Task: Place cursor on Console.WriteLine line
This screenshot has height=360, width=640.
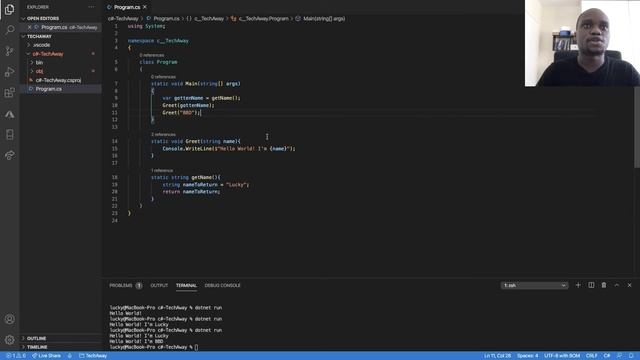Action: (x=229, y=149)
